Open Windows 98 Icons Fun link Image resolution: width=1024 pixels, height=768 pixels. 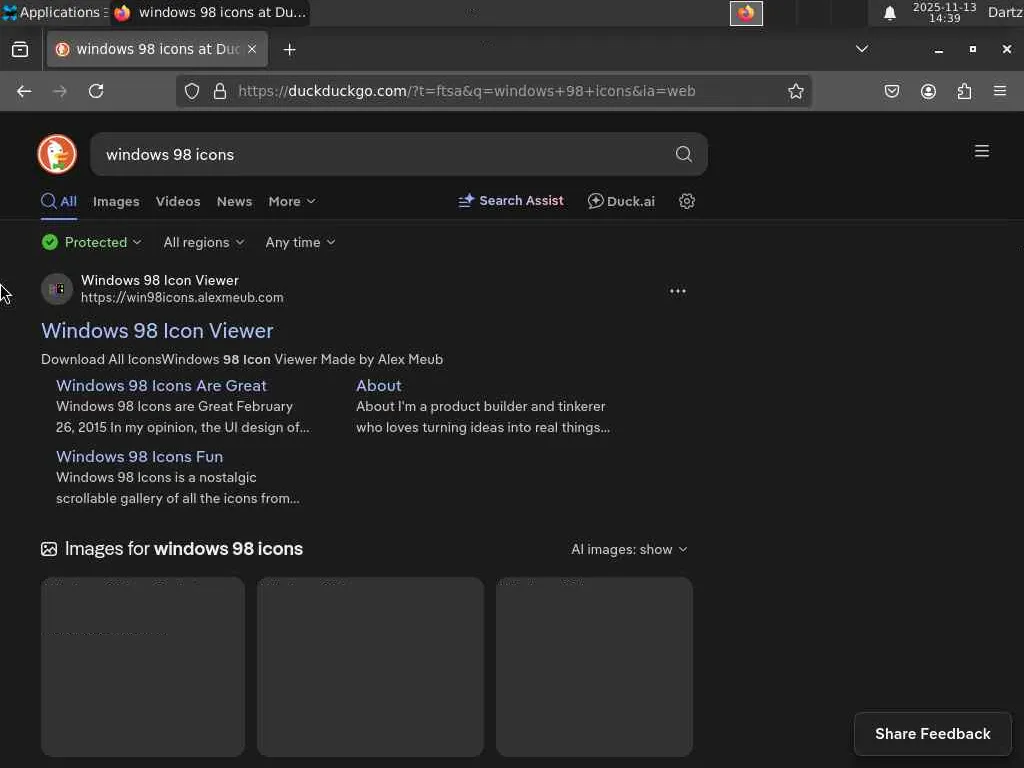coord(140,456)
